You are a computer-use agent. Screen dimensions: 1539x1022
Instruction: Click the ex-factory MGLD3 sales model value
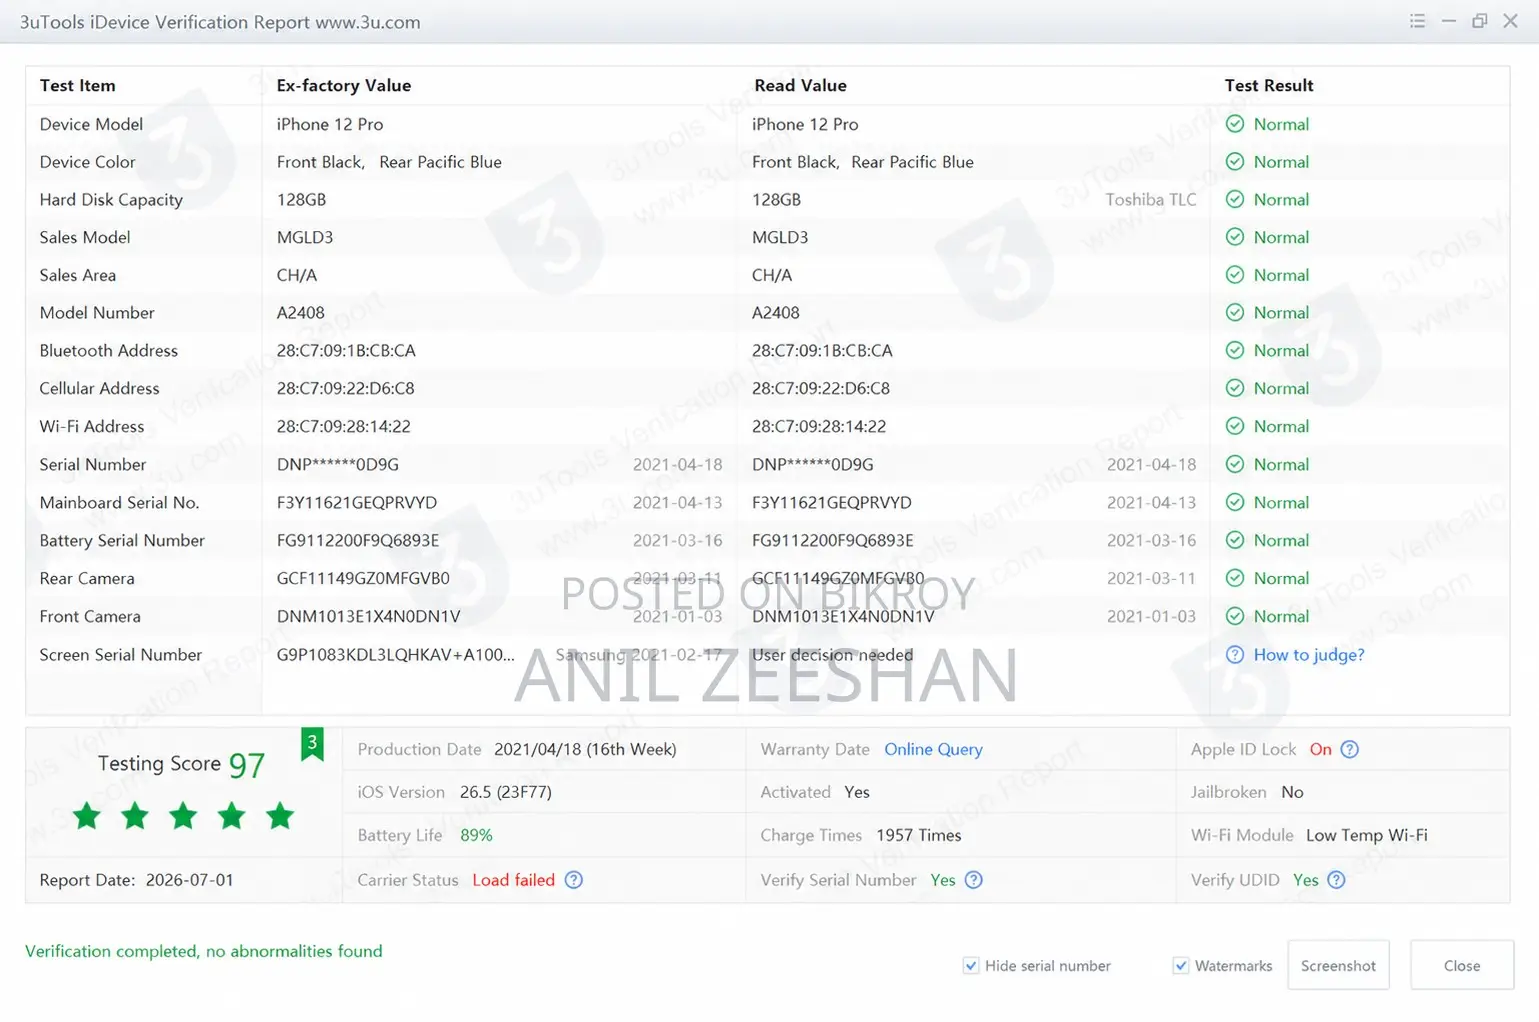(305, 237)
